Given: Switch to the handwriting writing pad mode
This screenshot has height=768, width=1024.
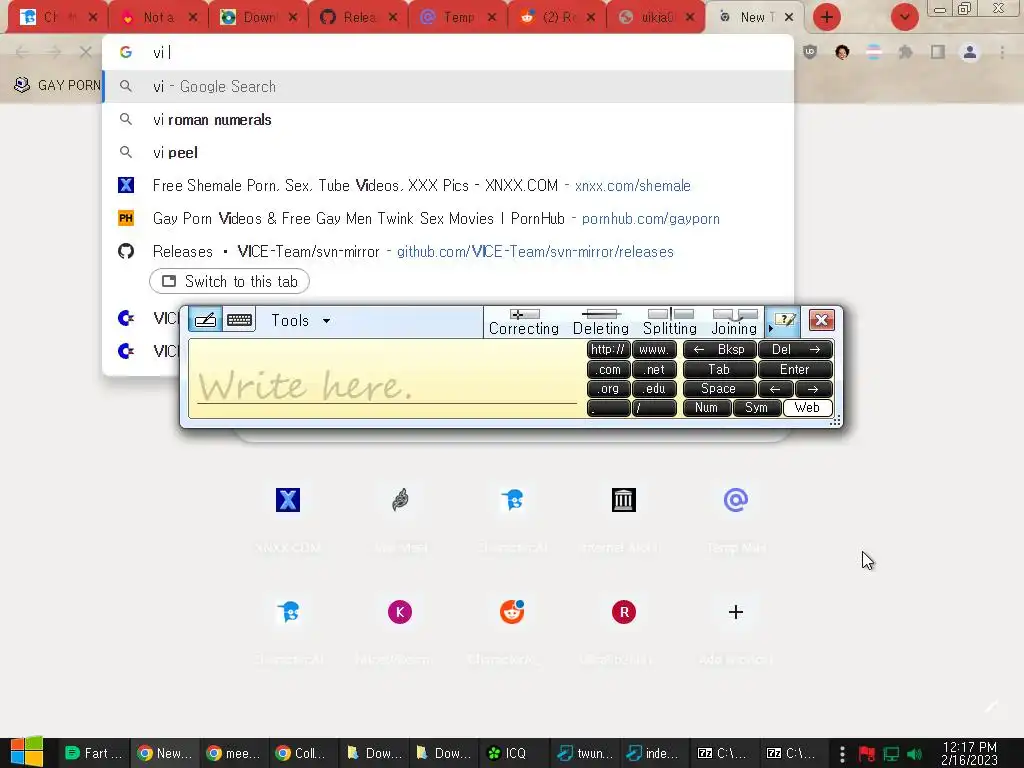Looking at the screenshot, I should 205,320.
